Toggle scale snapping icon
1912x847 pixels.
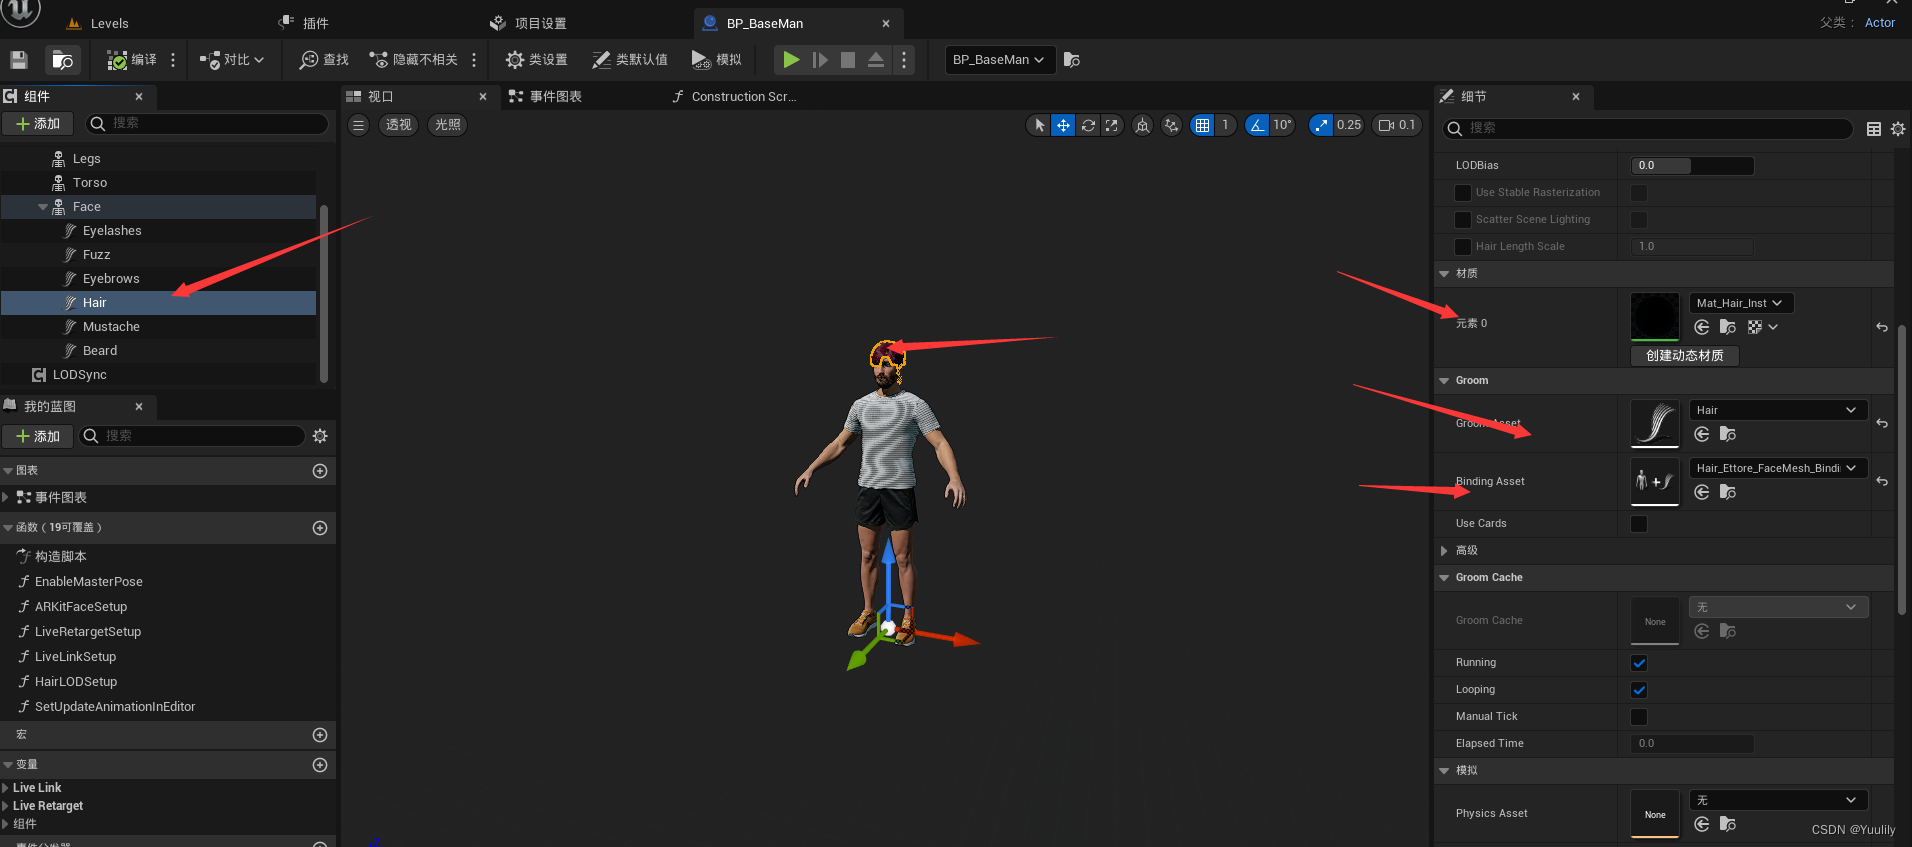1321,125
